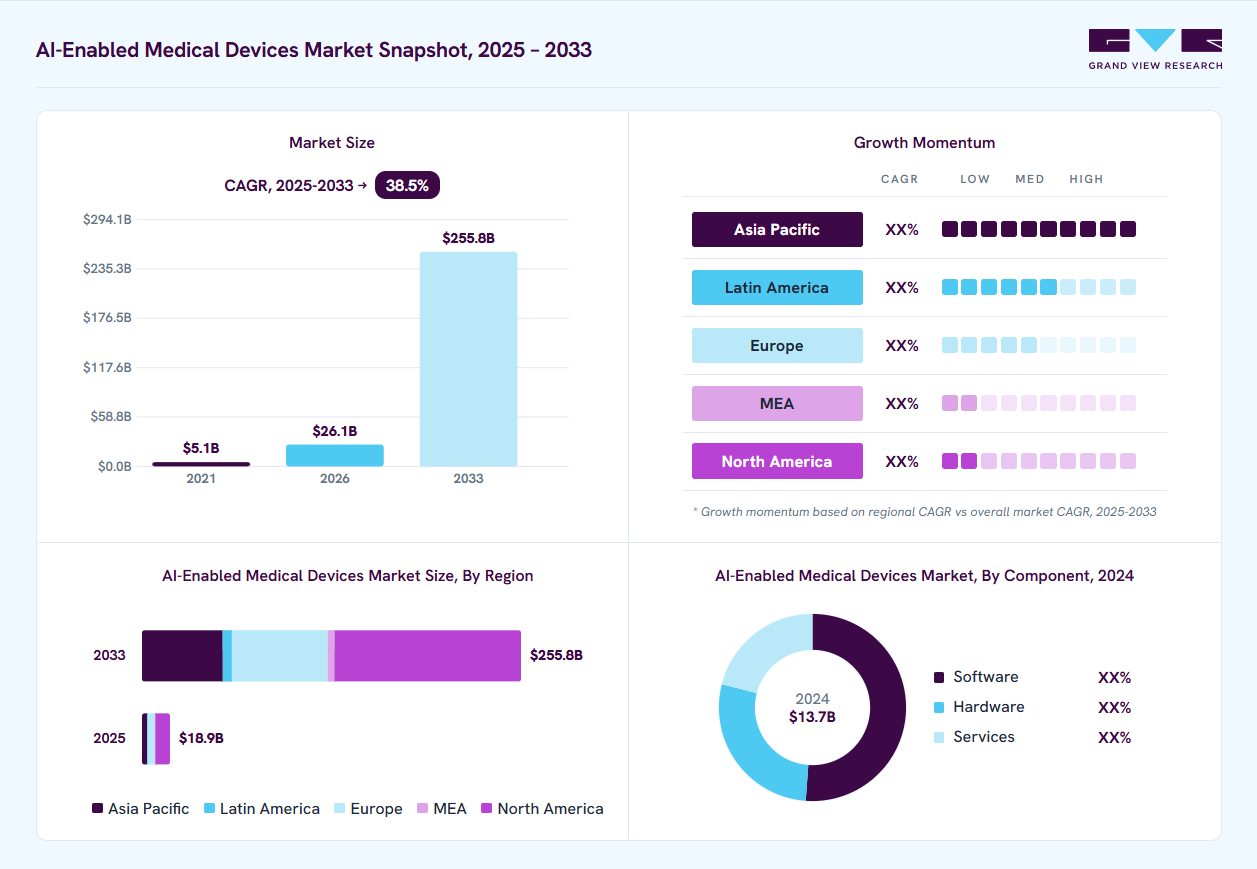Select the Europe region label
The width and height of the screenshot is (1257, 869).
click(x=777, y=345)
